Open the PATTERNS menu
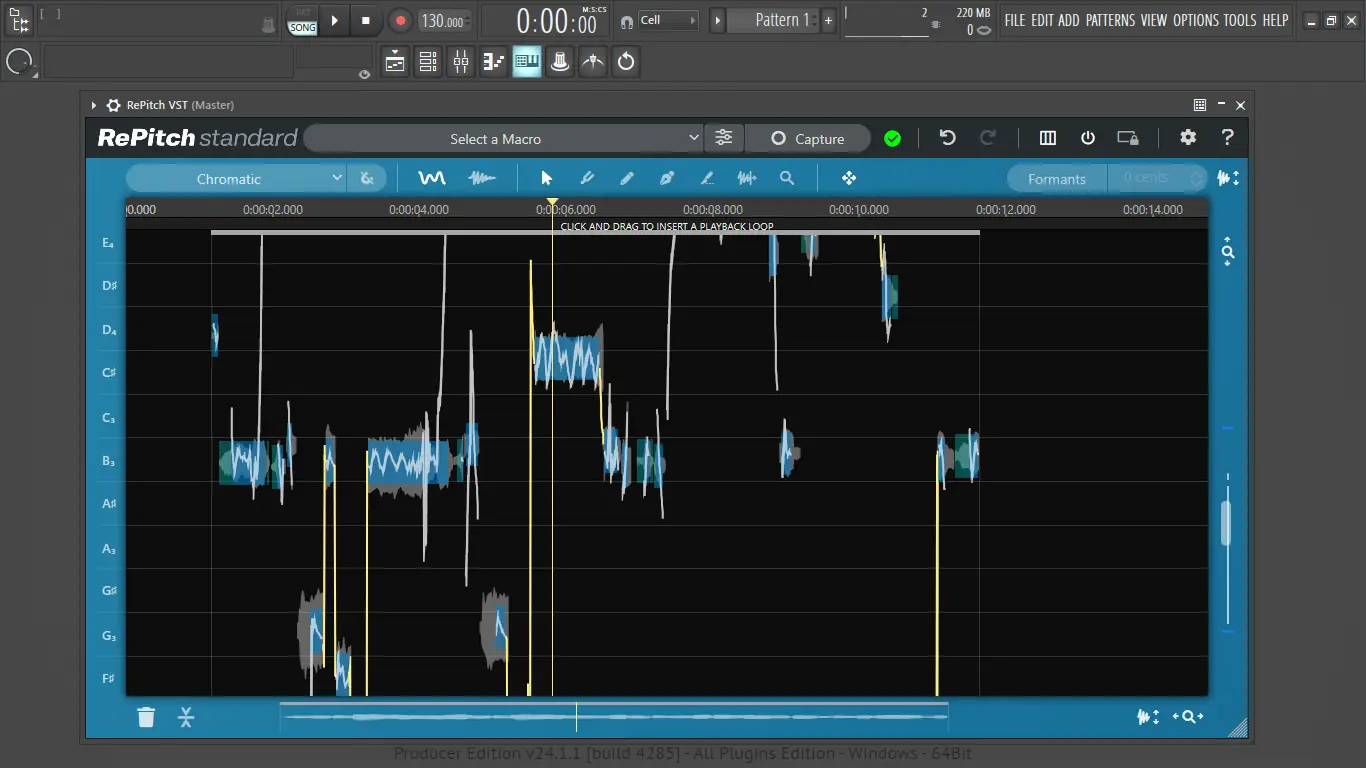 (x=1110, y=20)
